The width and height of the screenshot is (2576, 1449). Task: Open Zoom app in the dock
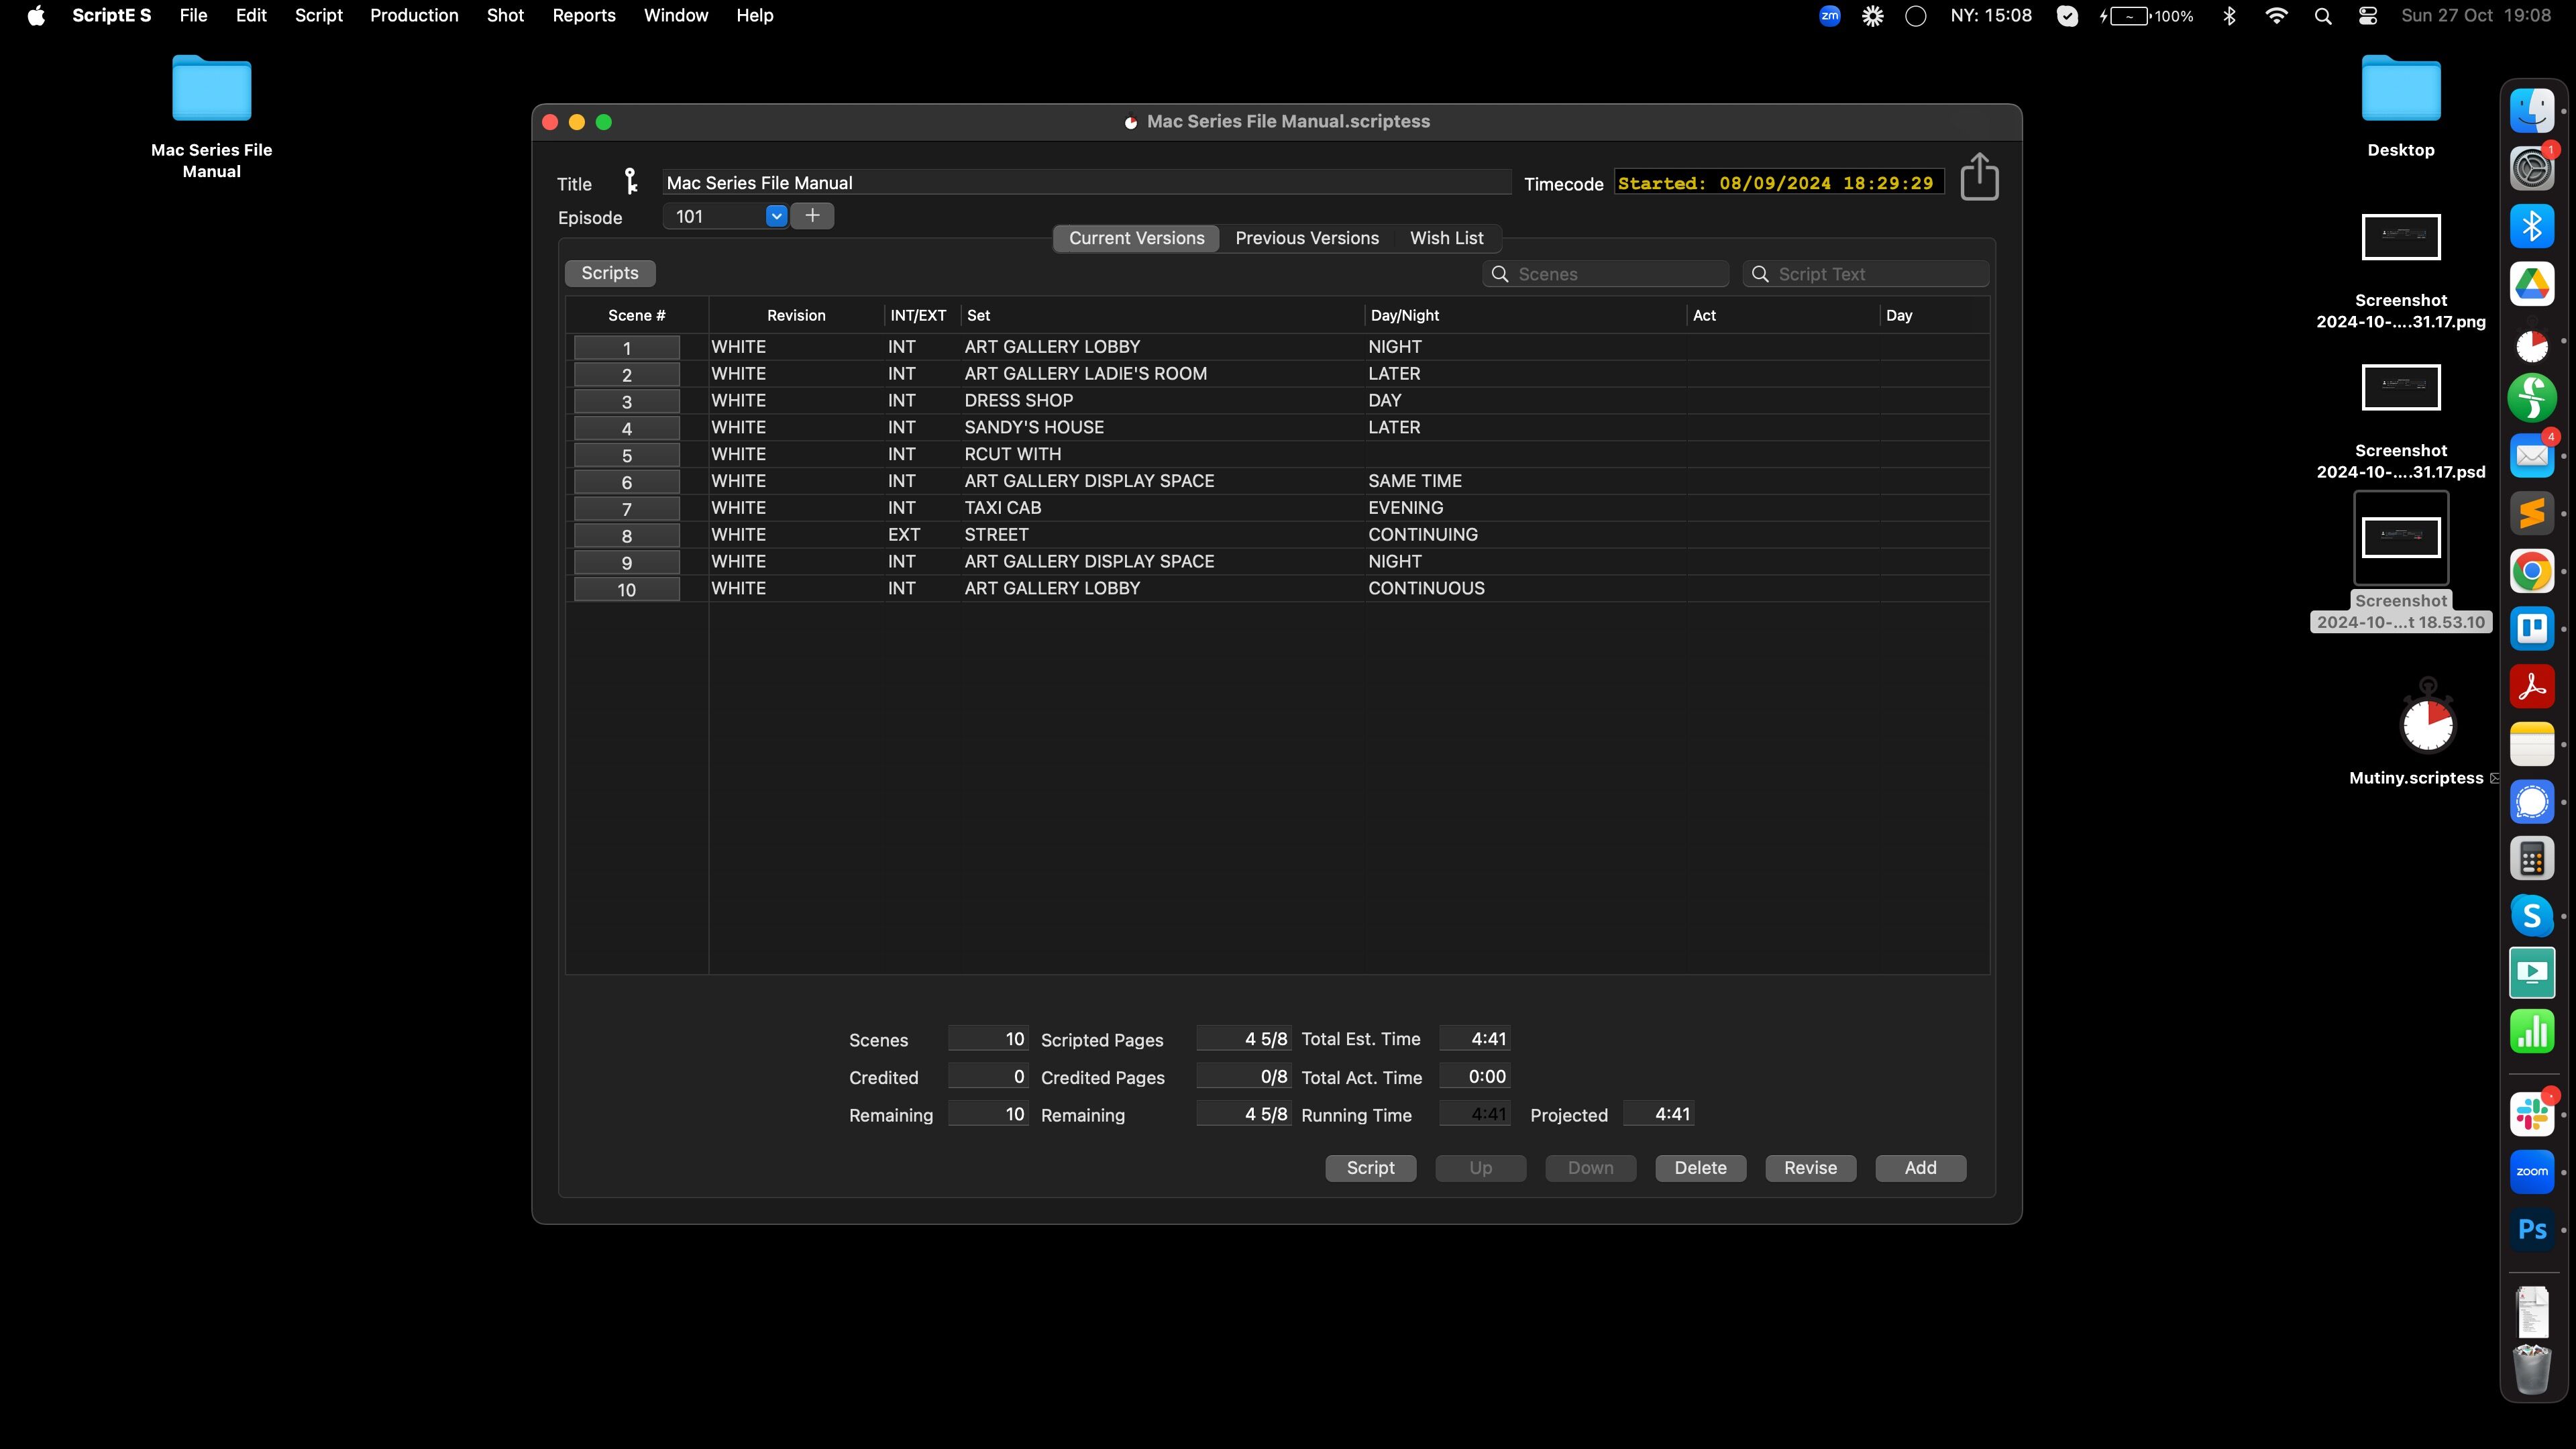point(2532,1172)
